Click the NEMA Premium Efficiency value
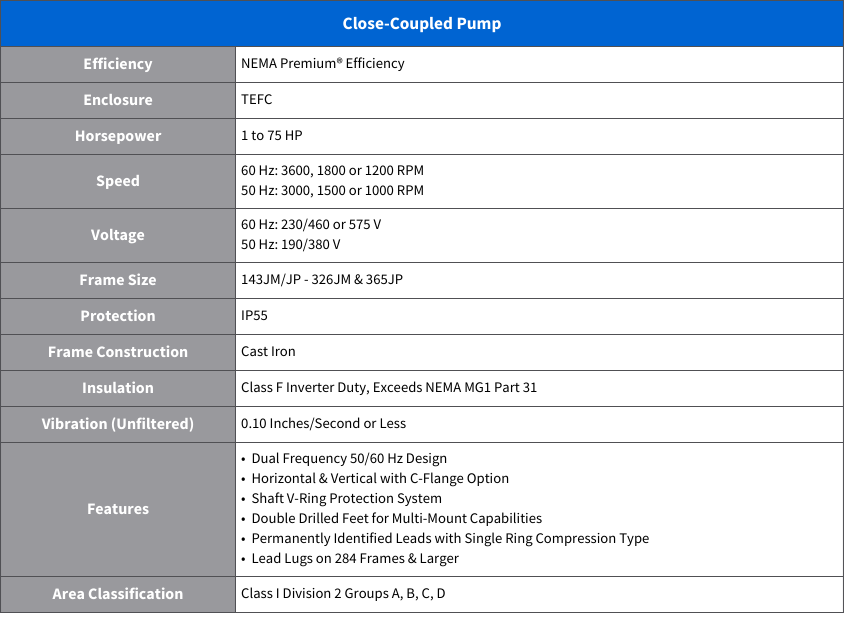 click(x=323, y=64)
